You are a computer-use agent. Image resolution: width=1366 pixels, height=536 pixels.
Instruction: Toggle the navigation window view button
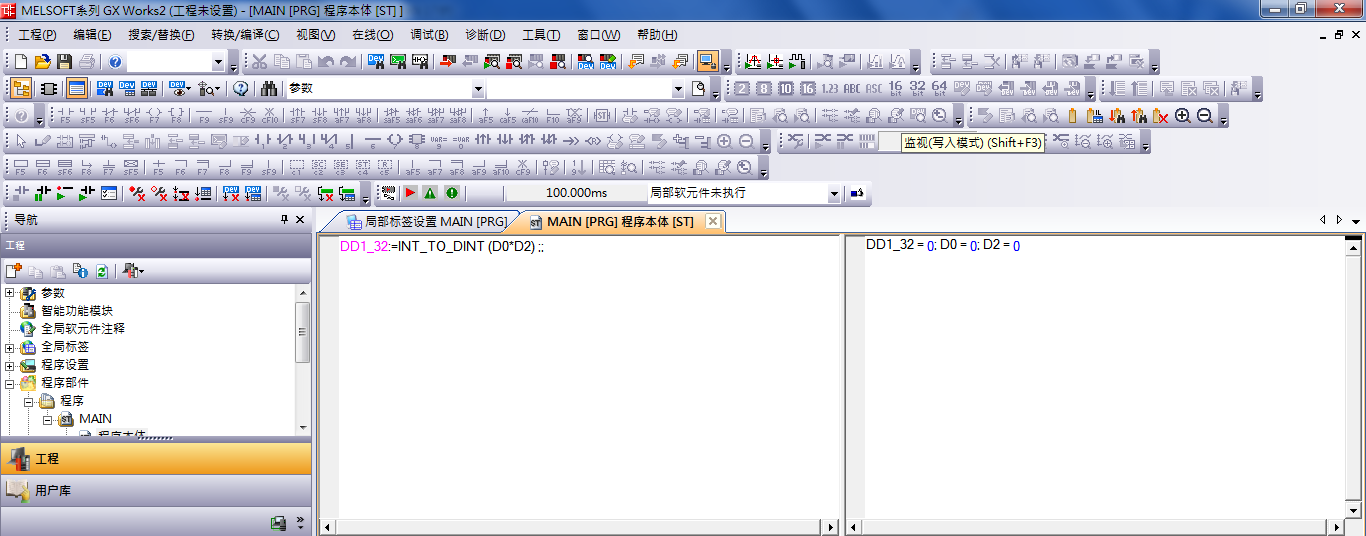pos(21,88)
